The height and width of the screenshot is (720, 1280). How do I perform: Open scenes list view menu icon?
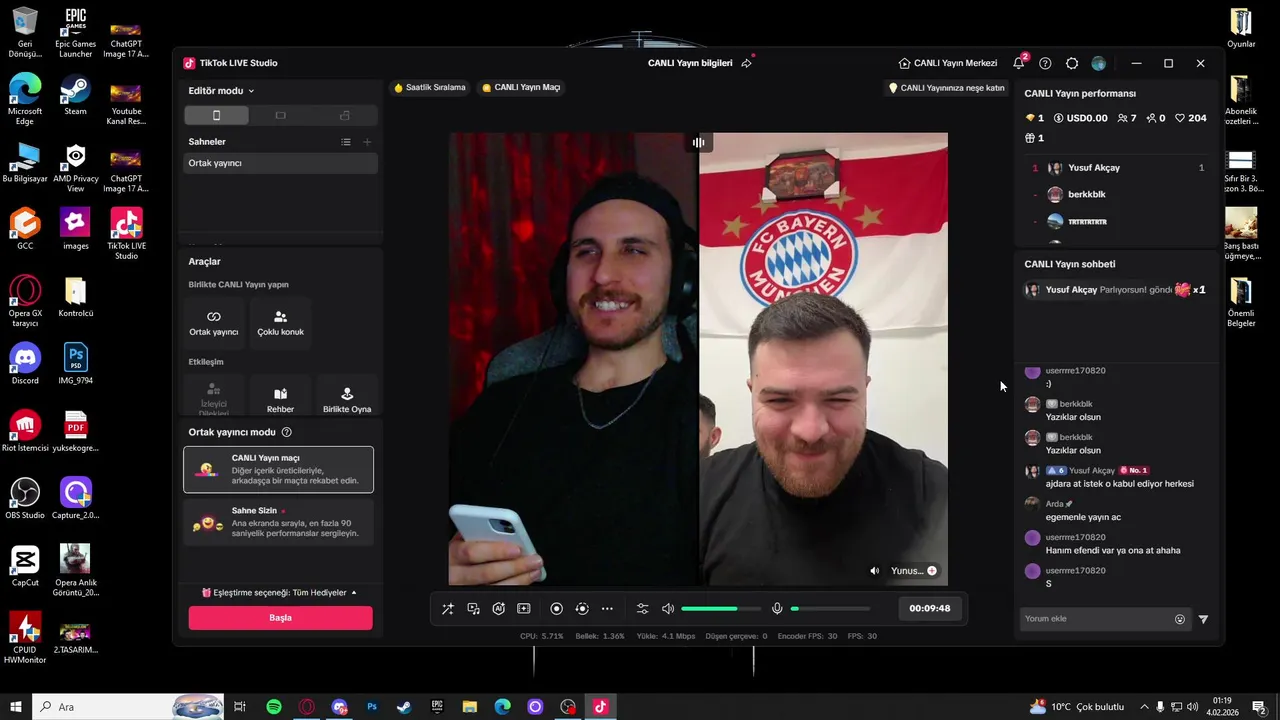[x=346, y=142]
